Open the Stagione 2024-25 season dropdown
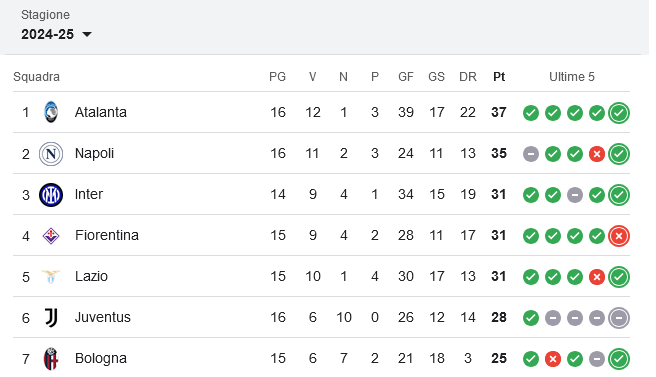 tap(56, 34)
